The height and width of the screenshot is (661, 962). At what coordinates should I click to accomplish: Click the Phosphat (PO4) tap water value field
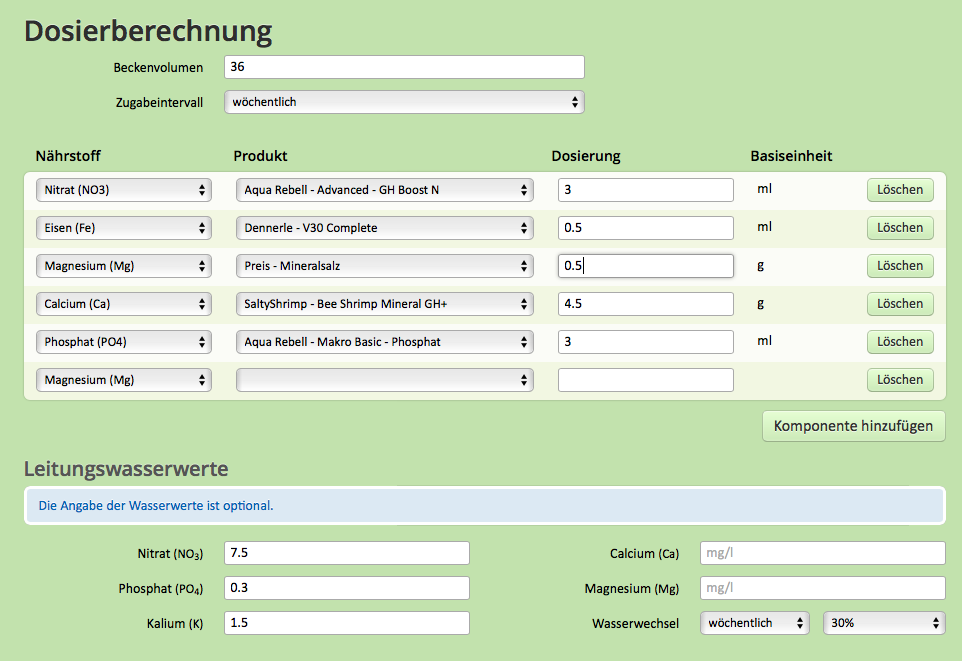coord(347,588)
